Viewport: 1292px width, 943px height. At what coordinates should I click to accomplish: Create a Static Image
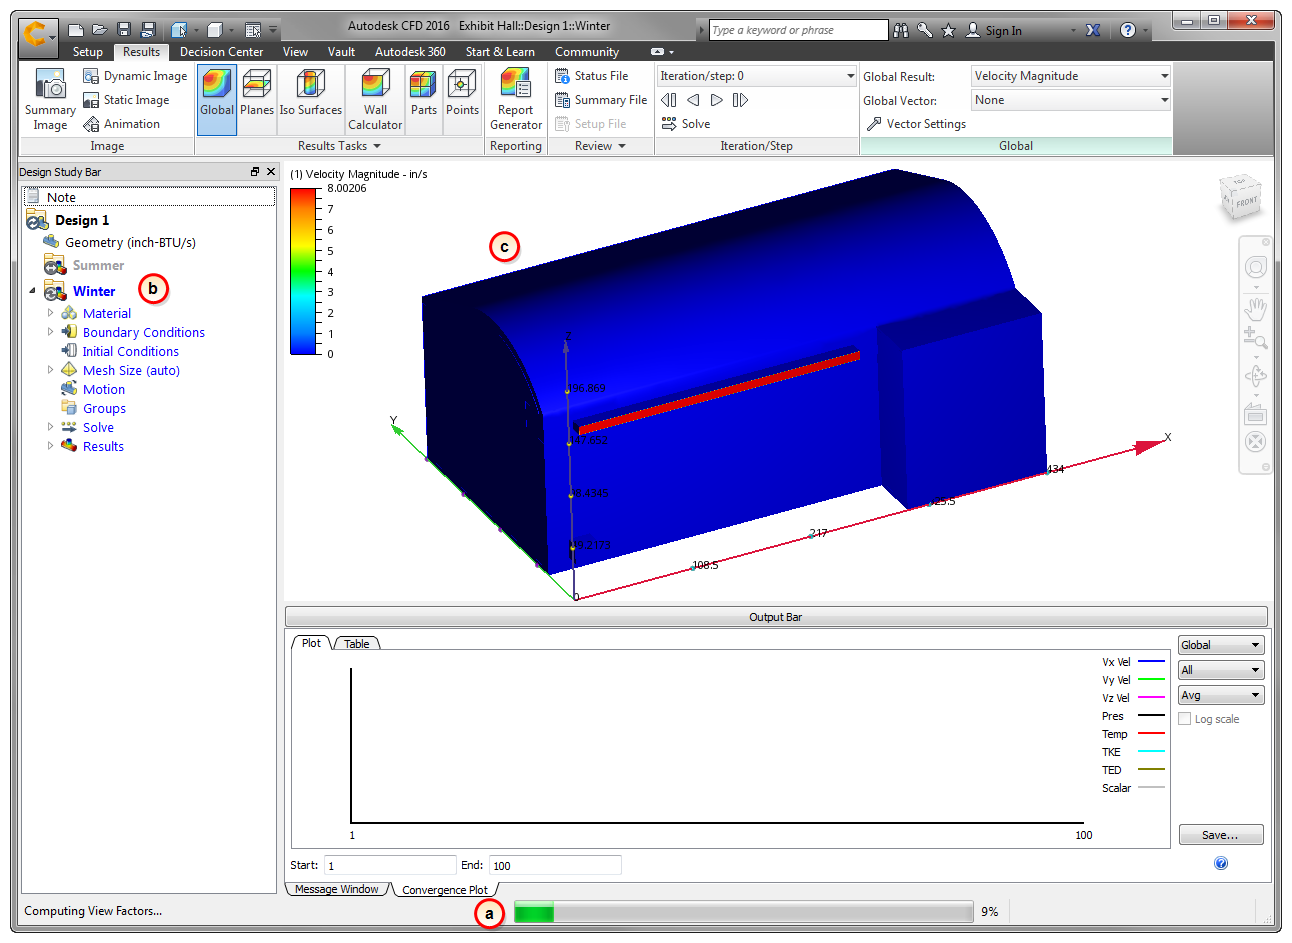[126, 100]
